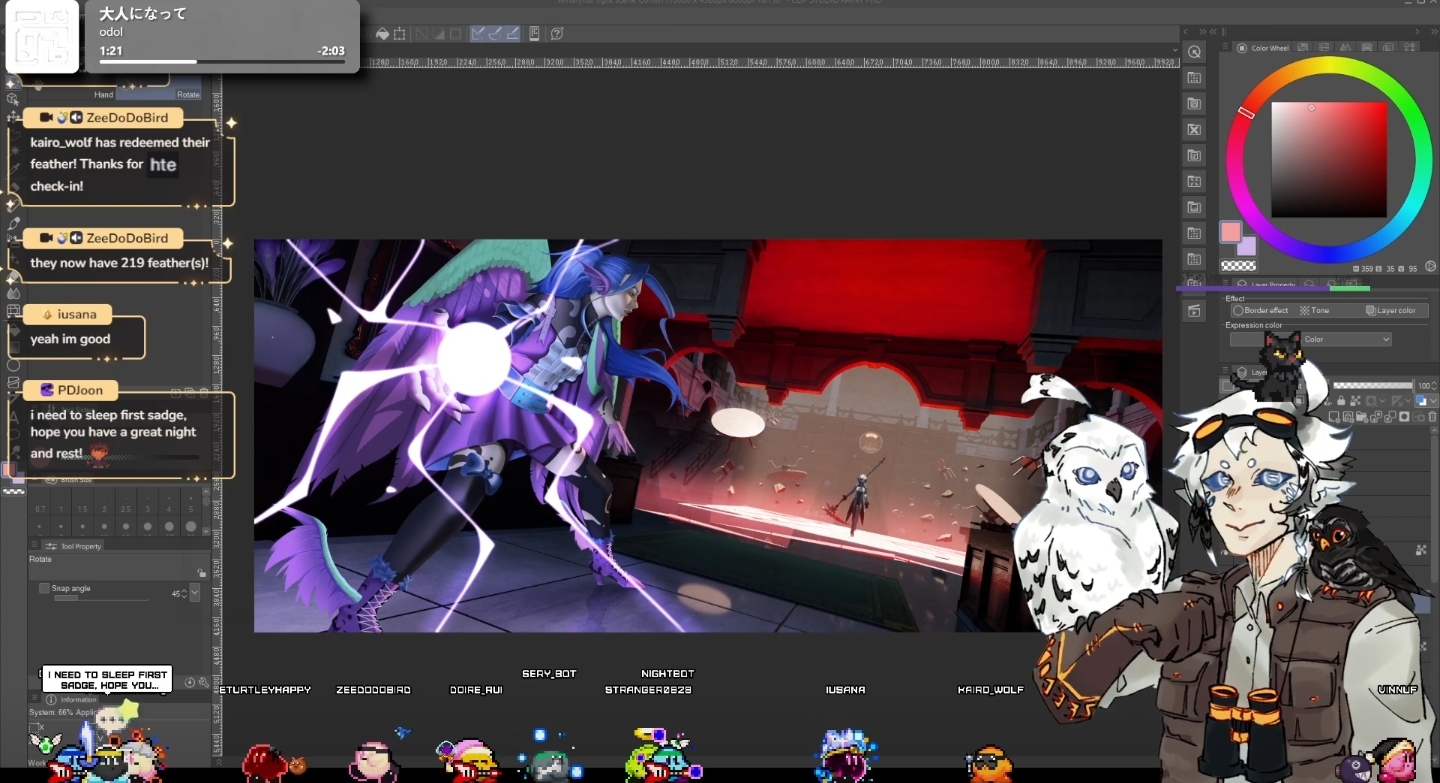Viewport: 1440px width, 783px height.
Task: Open the material palette icon with X mark
Action: 1194,130
